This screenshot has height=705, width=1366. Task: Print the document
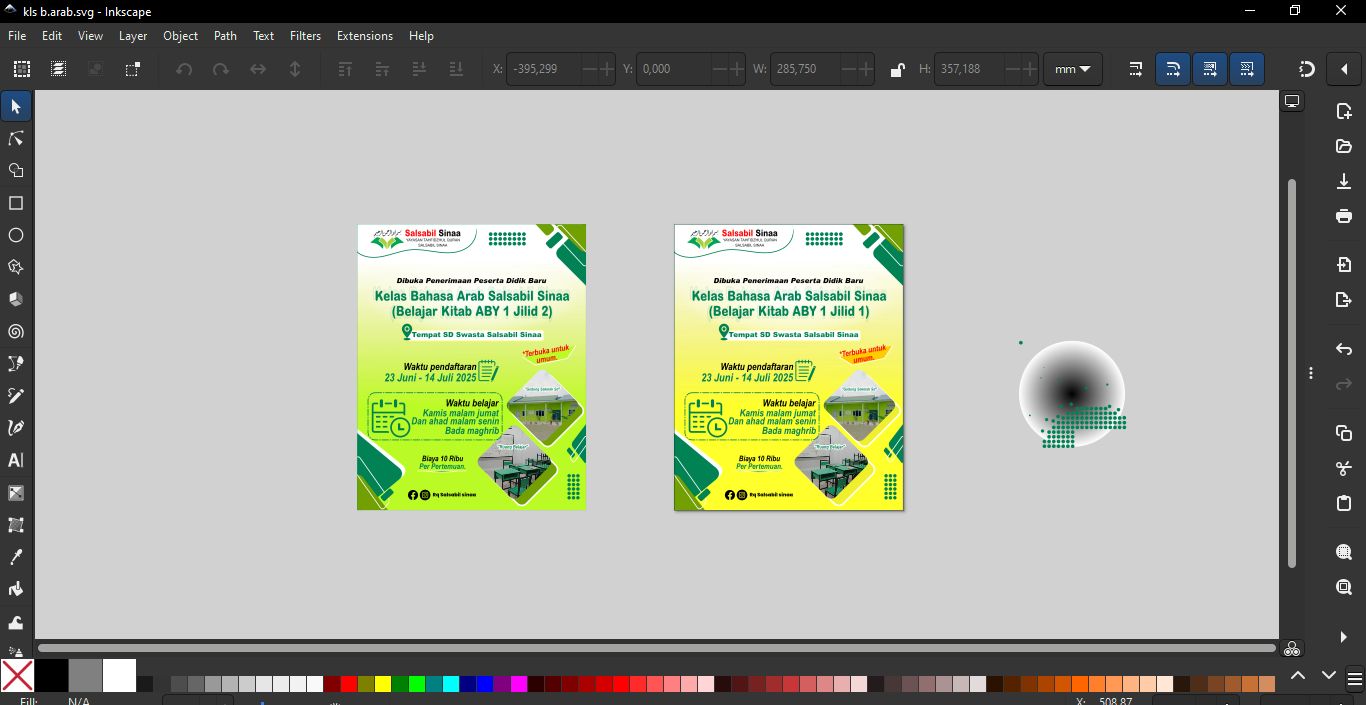[x=1344, y=216]
